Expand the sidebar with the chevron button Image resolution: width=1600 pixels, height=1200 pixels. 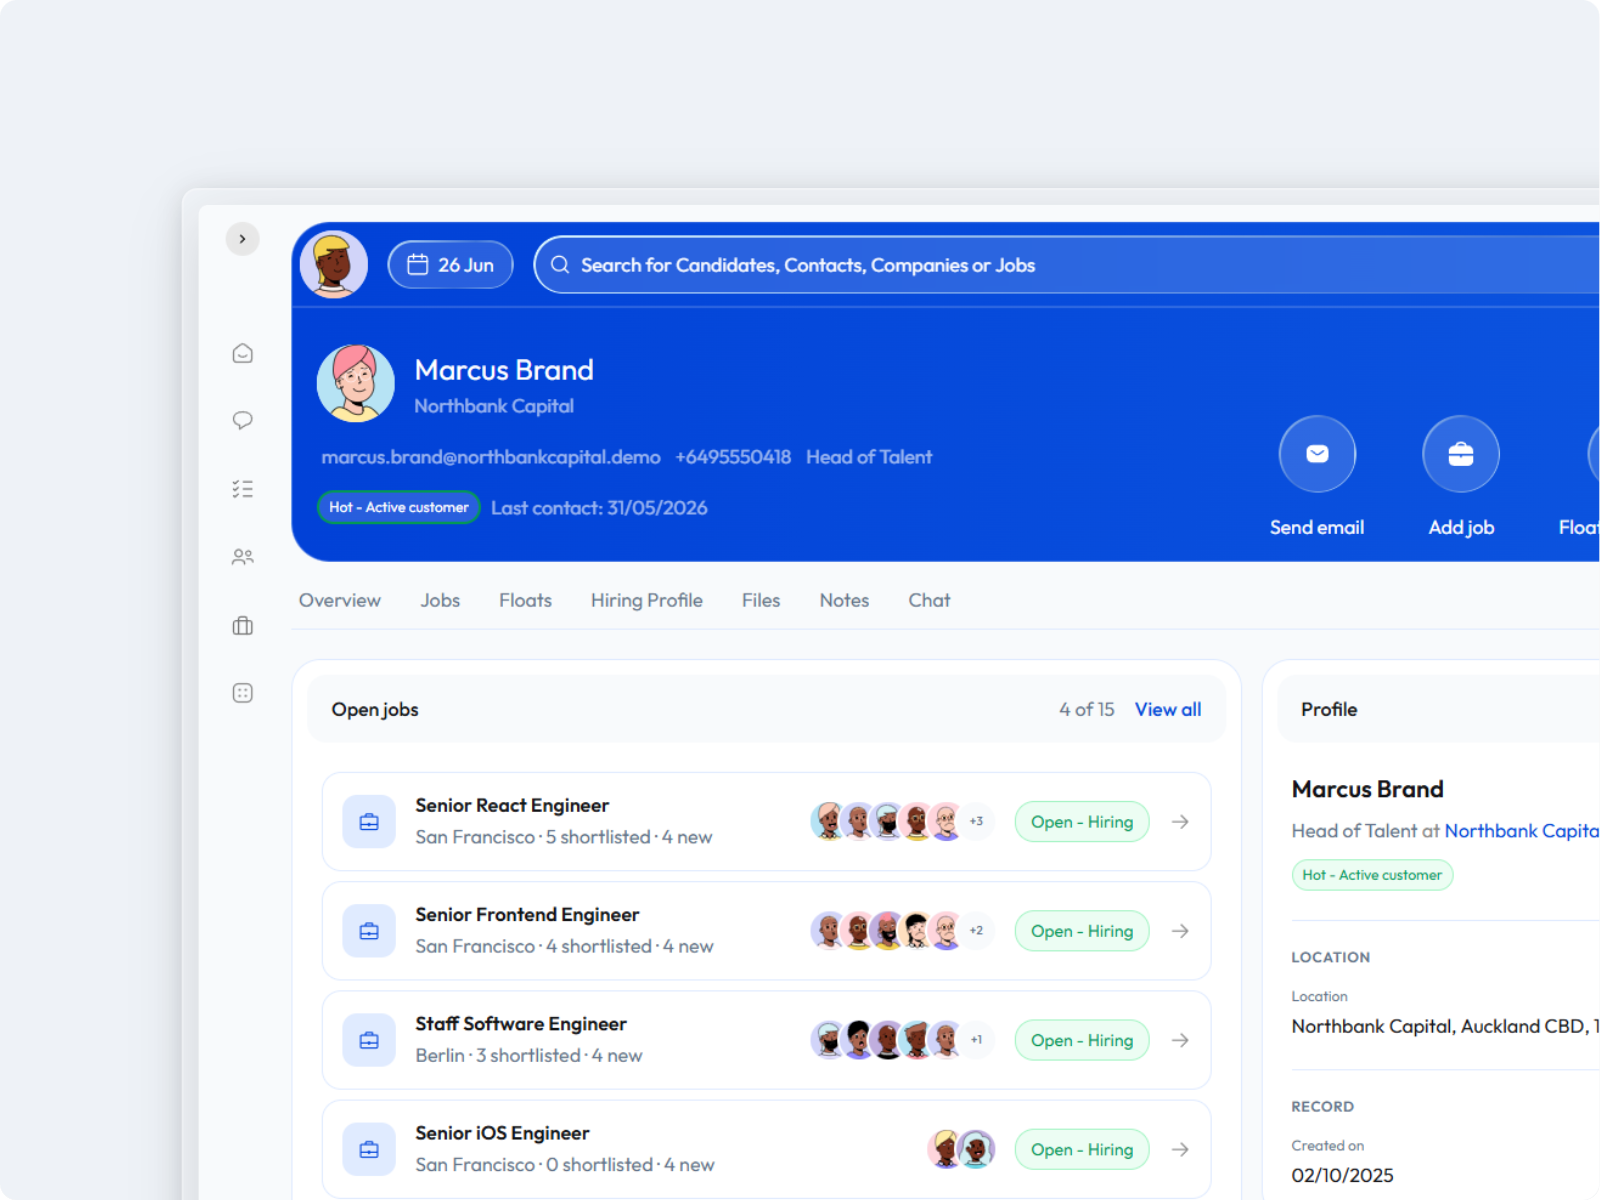point(242,239)
